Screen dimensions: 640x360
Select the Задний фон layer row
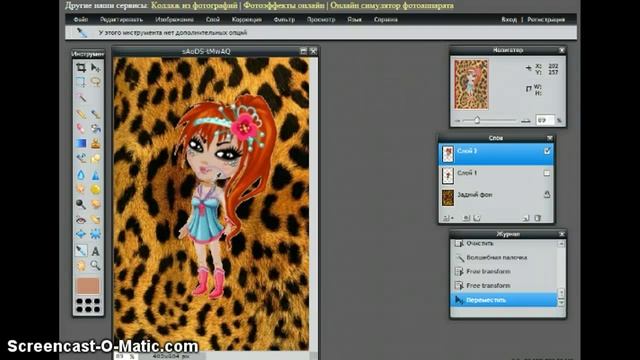click(496, 197)
